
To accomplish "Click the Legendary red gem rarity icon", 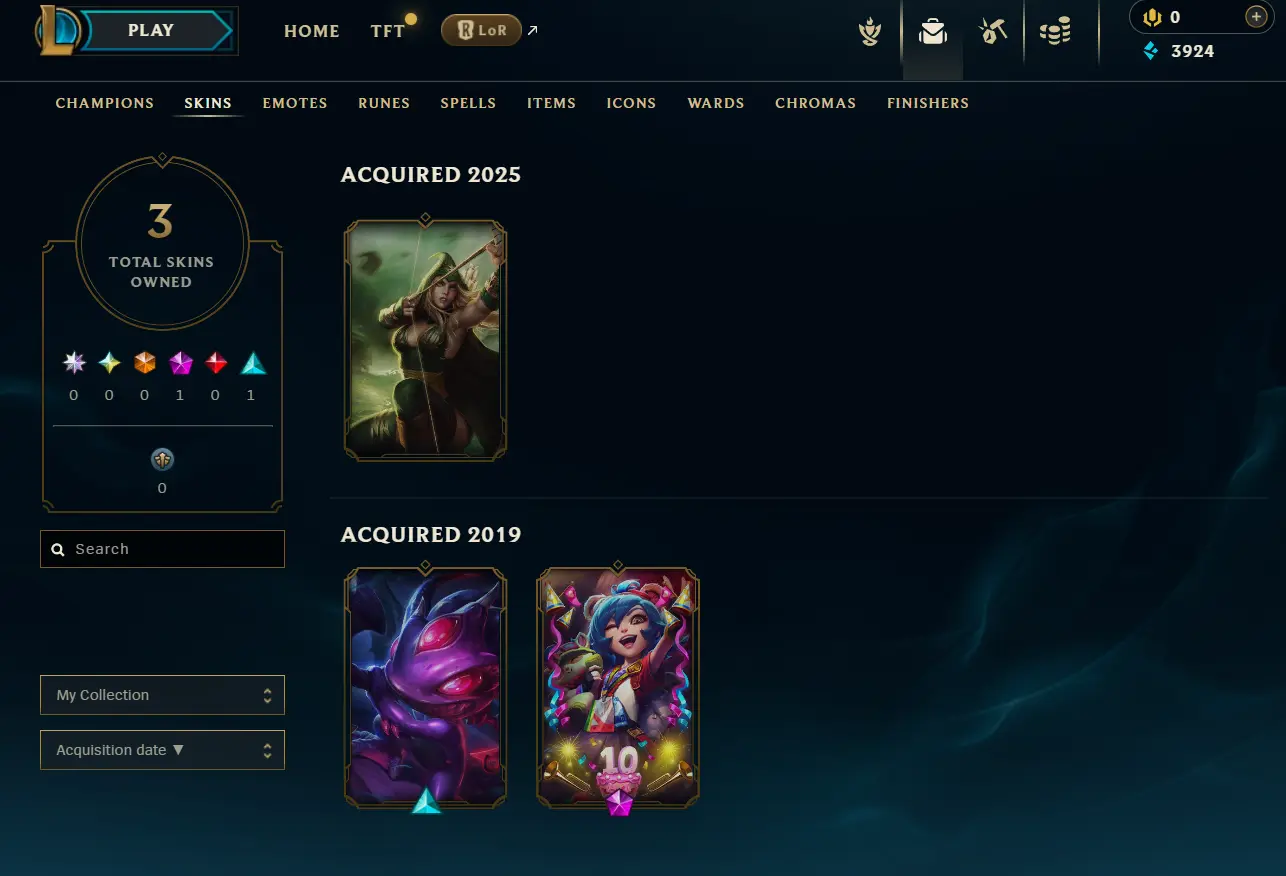I will pyautogui.click(x=216, y=363).
